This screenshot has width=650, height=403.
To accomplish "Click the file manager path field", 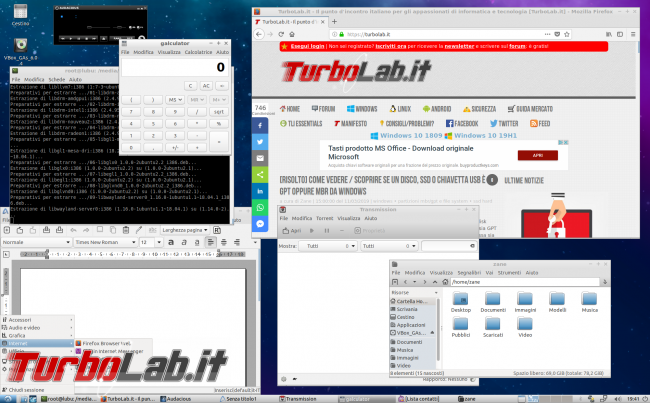I will [525, 282].
